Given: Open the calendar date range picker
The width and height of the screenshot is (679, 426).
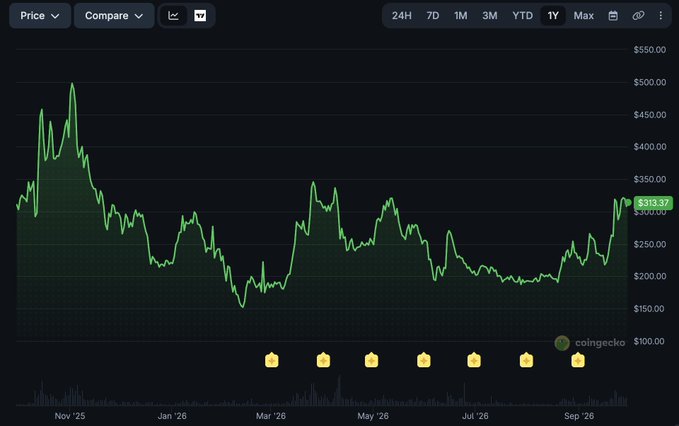Looking at the screenshot, I should (x=613, y=16).
